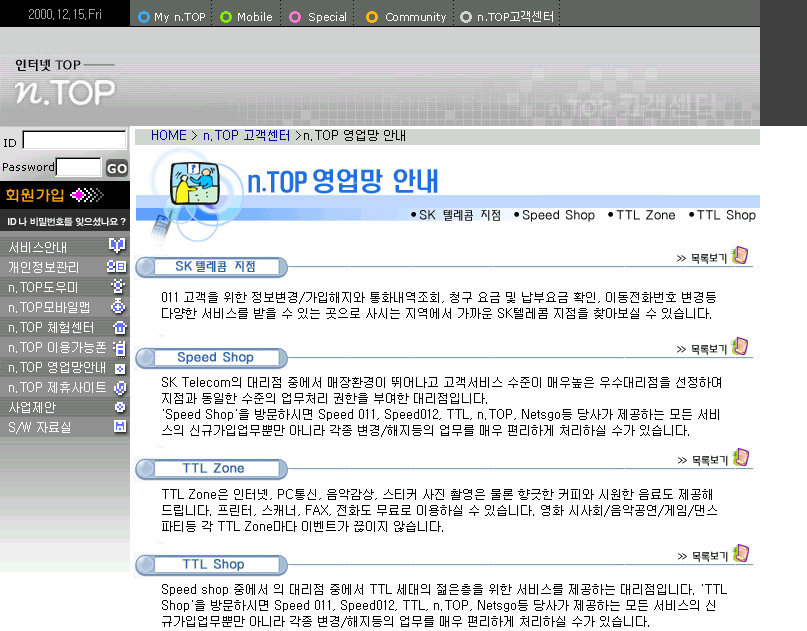Click the green circle icon beside Mobile
This screenshot has height=631, width=807.
tap(226, 17)
